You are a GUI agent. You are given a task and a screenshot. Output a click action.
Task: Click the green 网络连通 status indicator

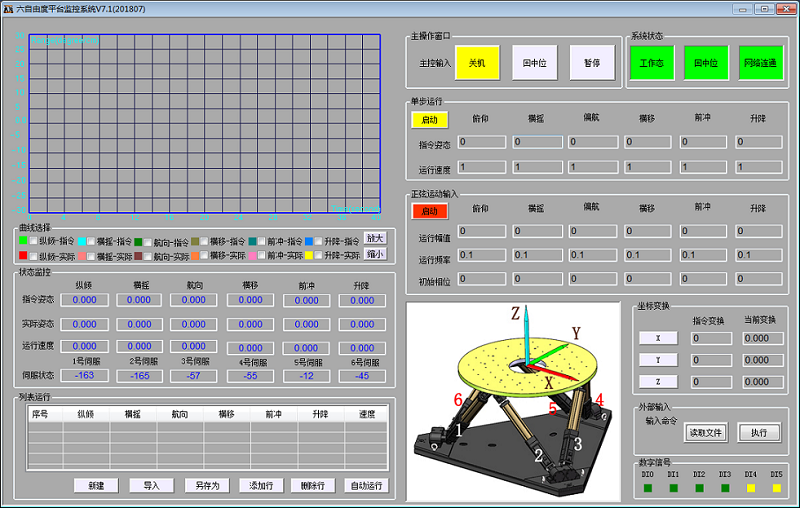pyautogui.click(x=760, y=62)
